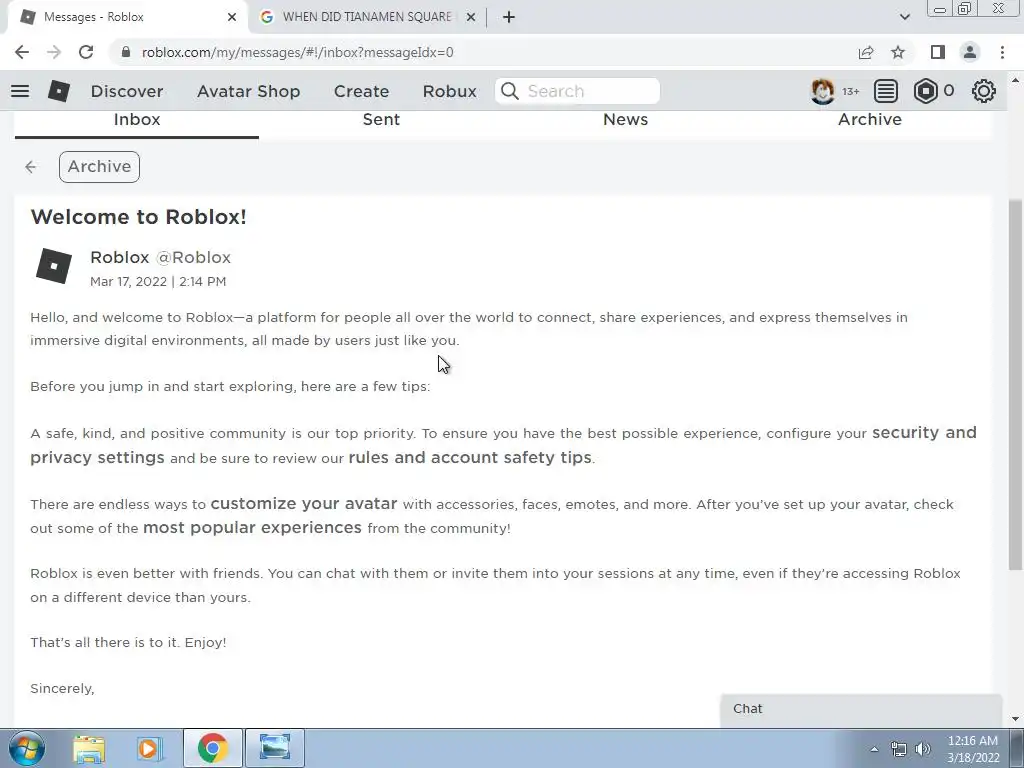Click the browser back button

click(22, 52)
